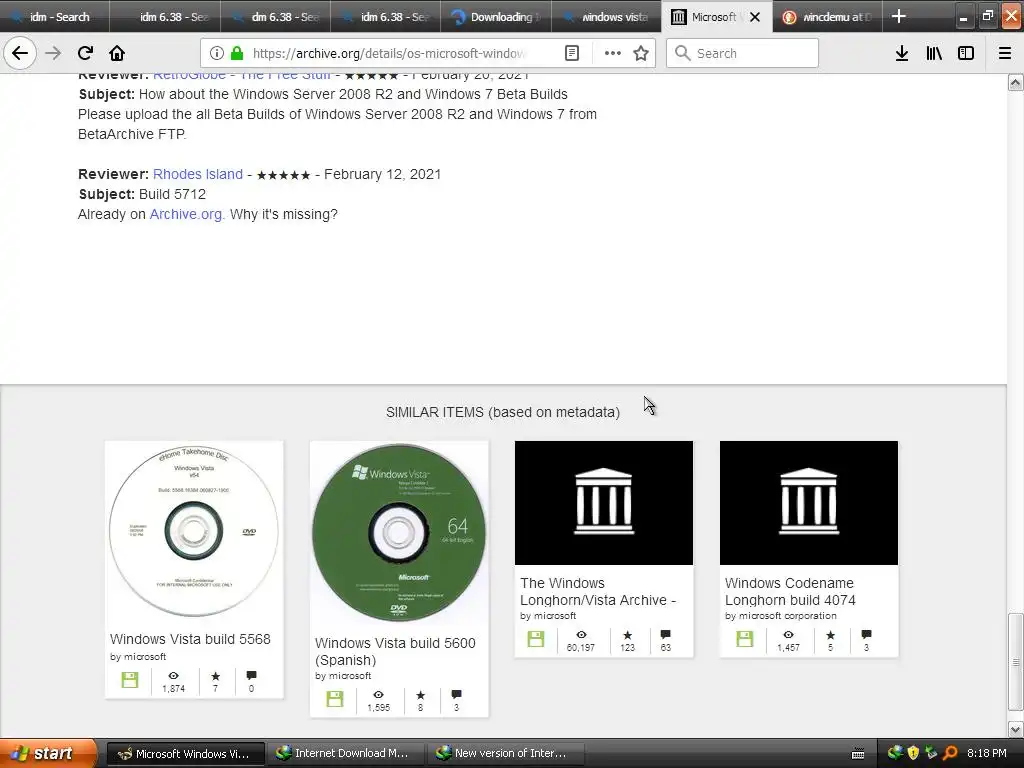This screenshot has height=768, width=1024.
Task: Click floppy icon on Longhorn/Vista Archive card
Action: 536,639
